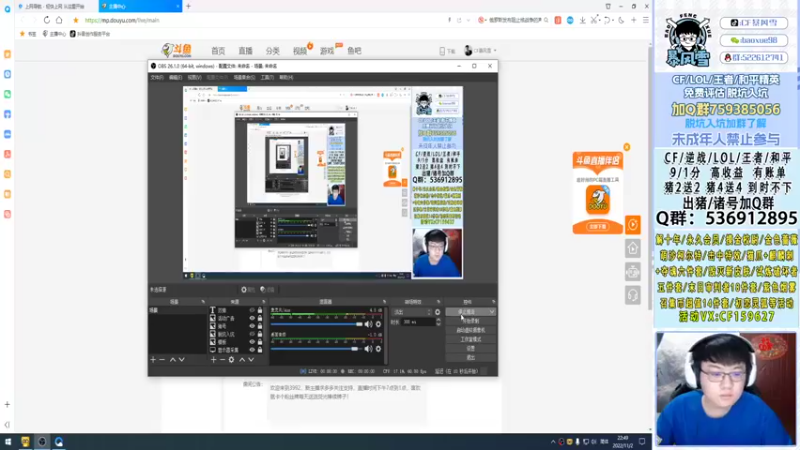Open the Douyu 直播 nav link
800x450 pixels.
pyautogui.click(x=245, y=51)
